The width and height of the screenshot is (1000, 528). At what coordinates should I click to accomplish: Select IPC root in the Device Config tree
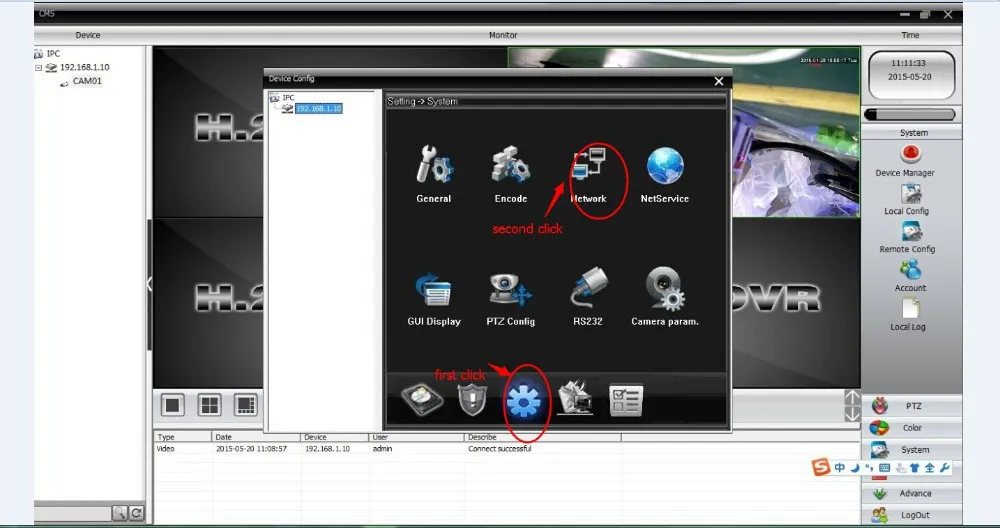pyautogui.click(x=288, y=98)
